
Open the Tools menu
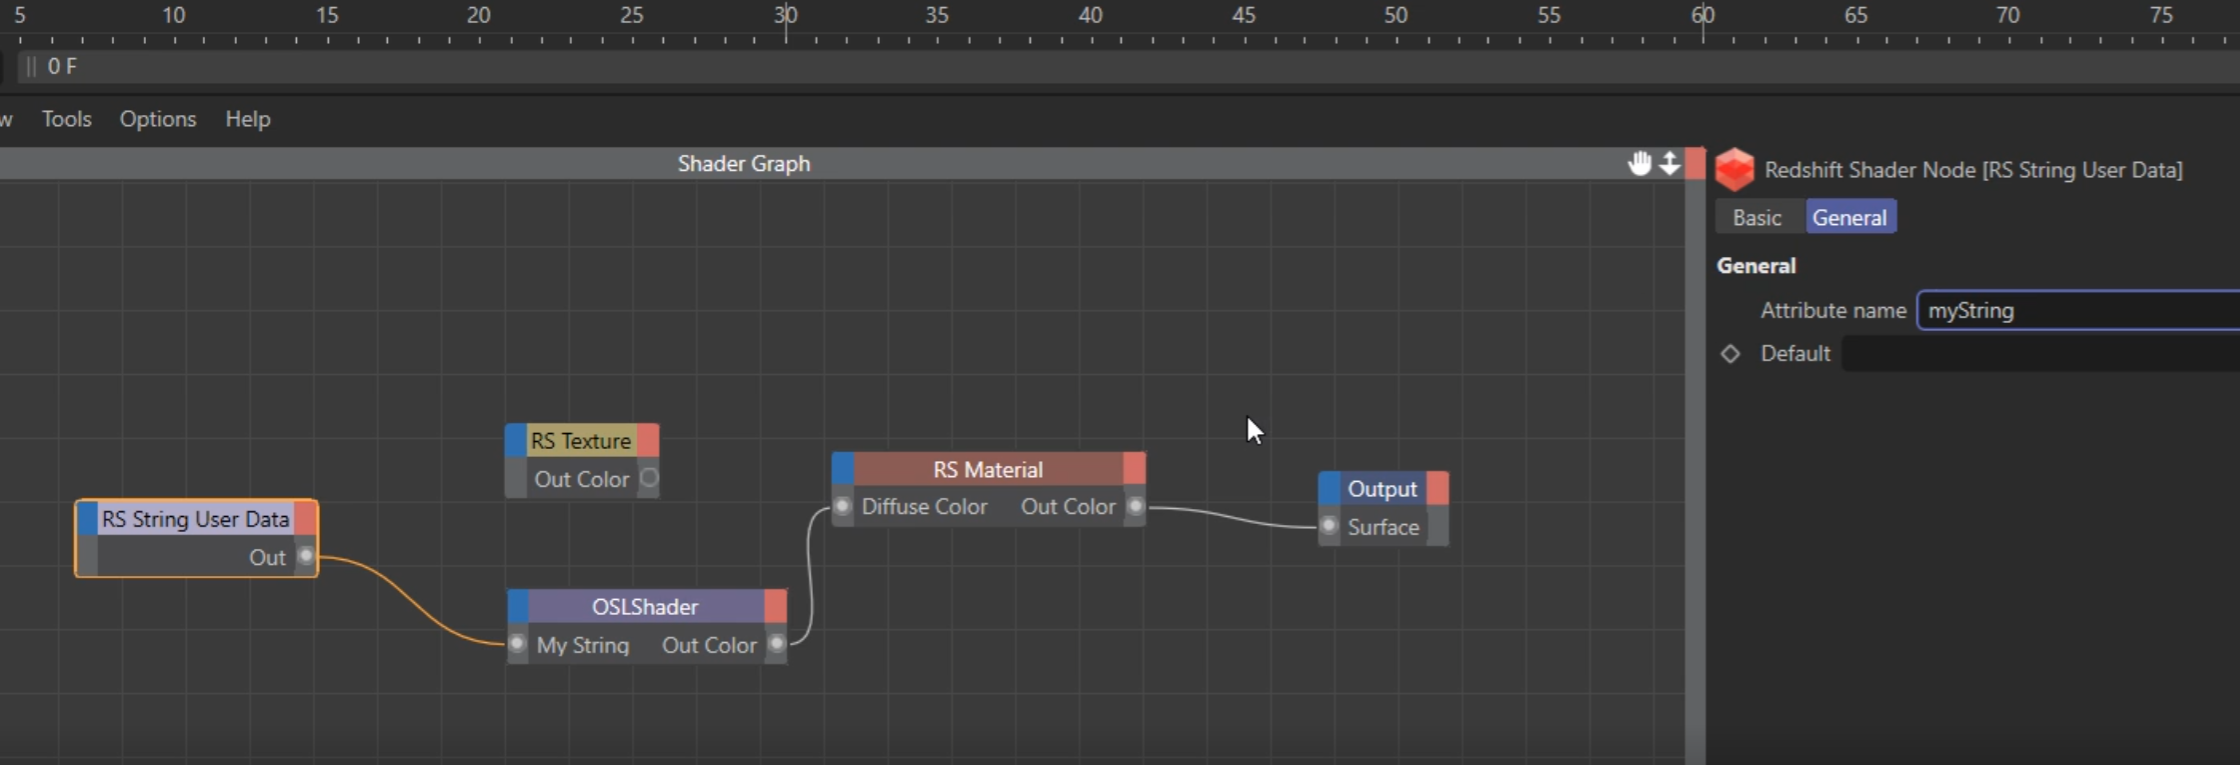click(x=67, y=119)
